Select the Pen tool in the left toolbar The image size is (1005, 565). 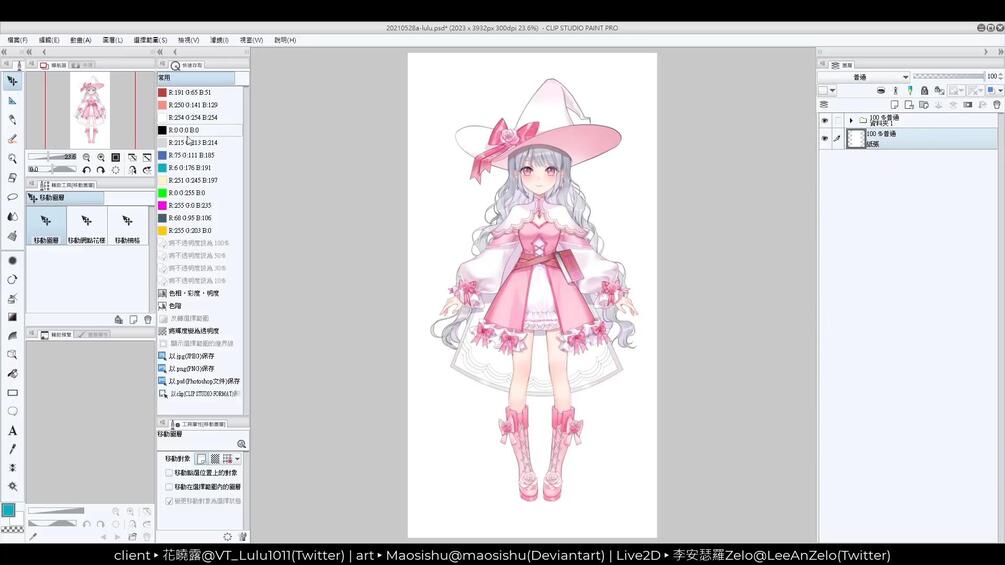pos(12,120)
